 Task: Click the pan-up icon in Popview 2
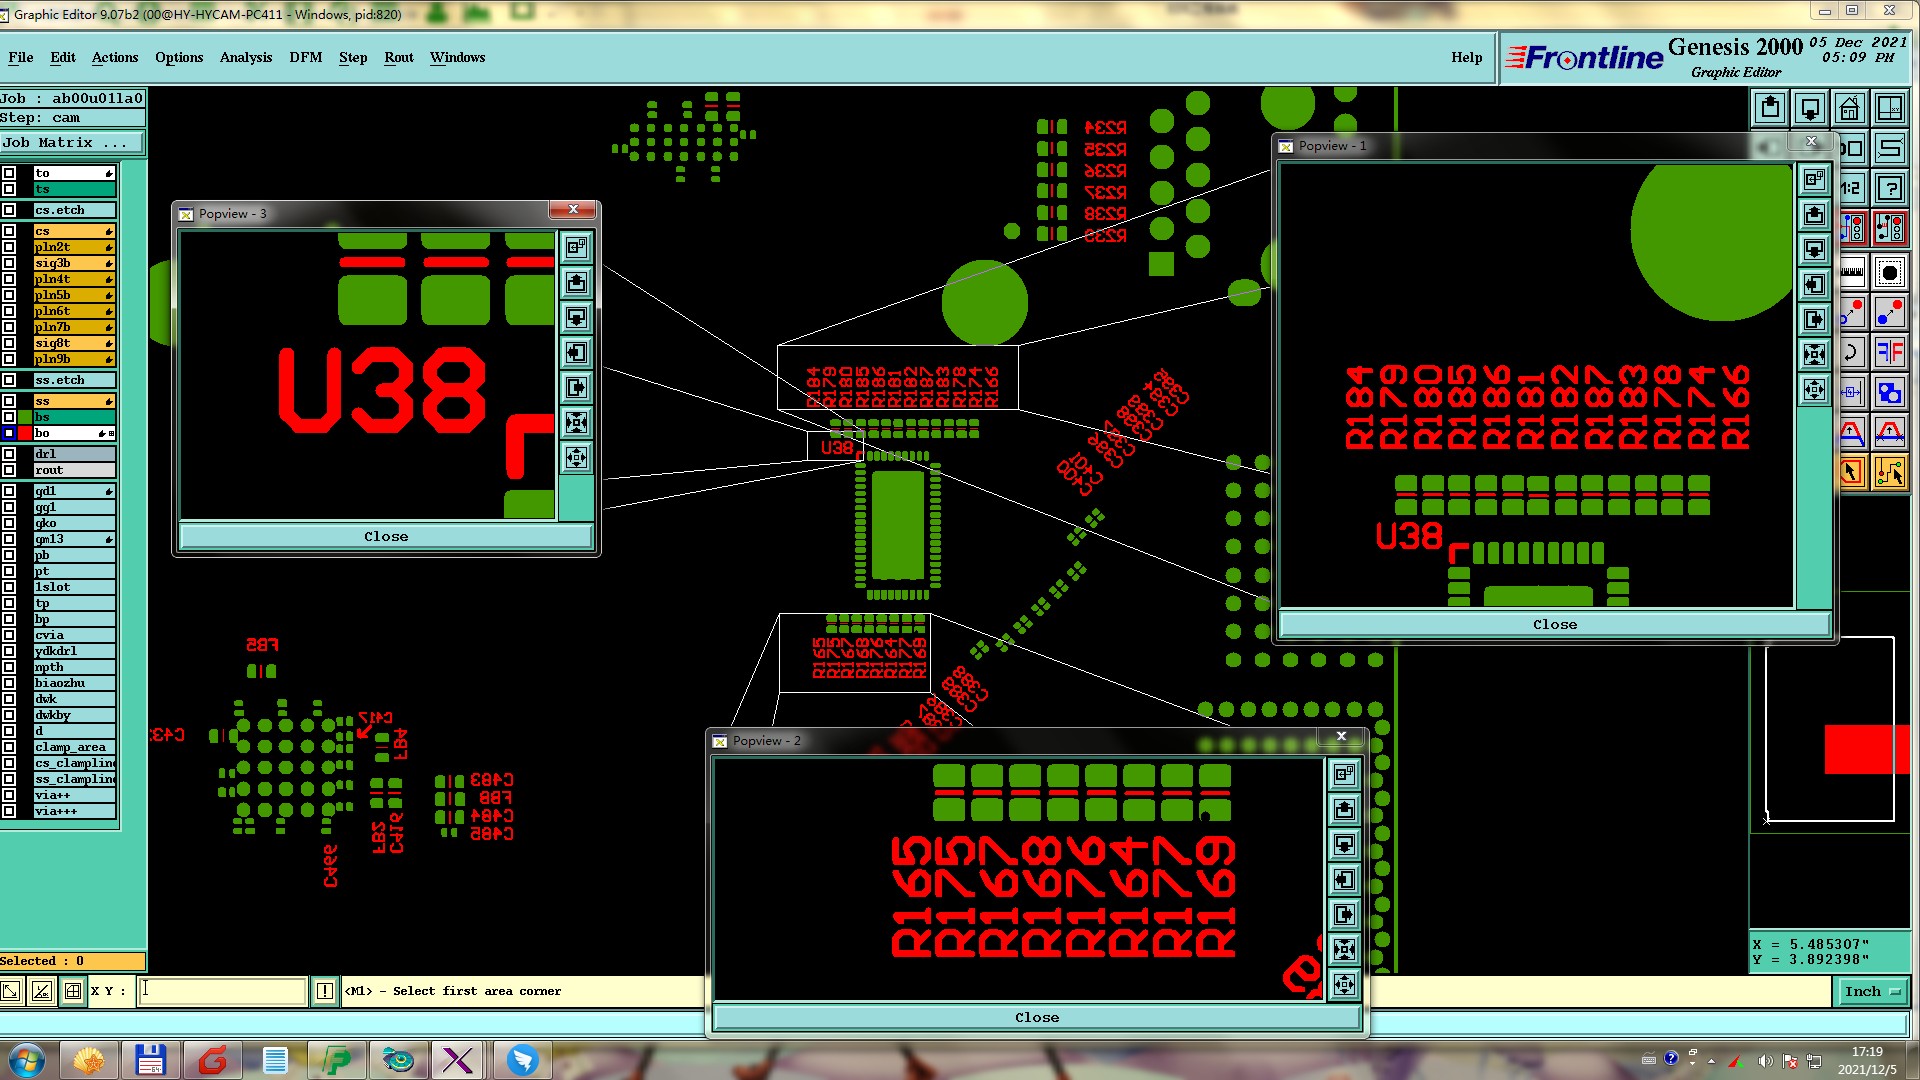1344,809
